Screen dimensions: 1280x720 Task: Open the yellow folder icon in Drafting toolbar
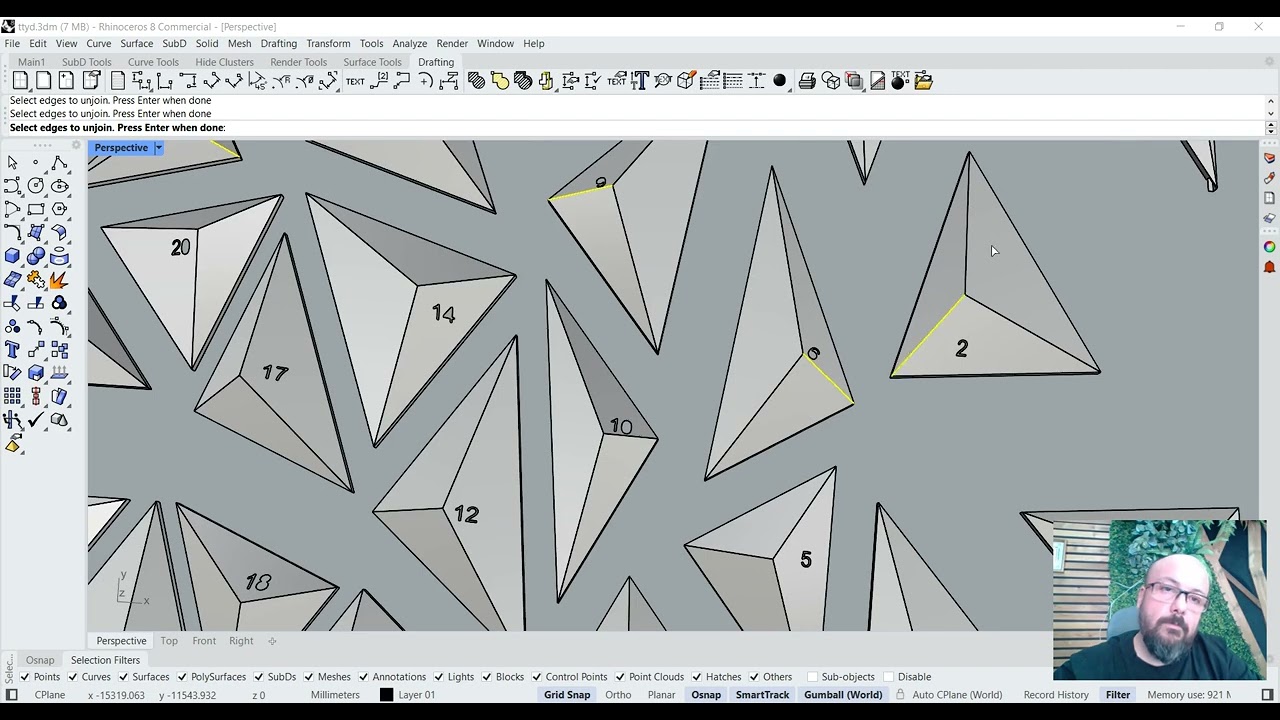tap(923, 81)
